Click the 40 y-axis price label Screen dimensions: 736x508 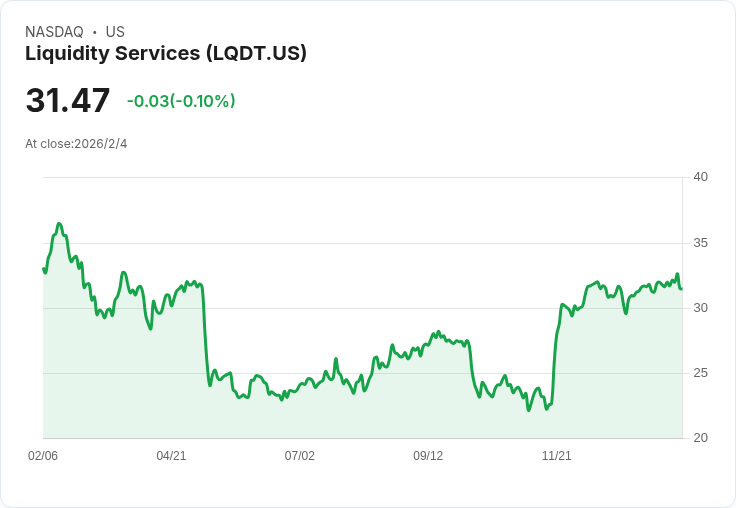[x=700, y=177]
